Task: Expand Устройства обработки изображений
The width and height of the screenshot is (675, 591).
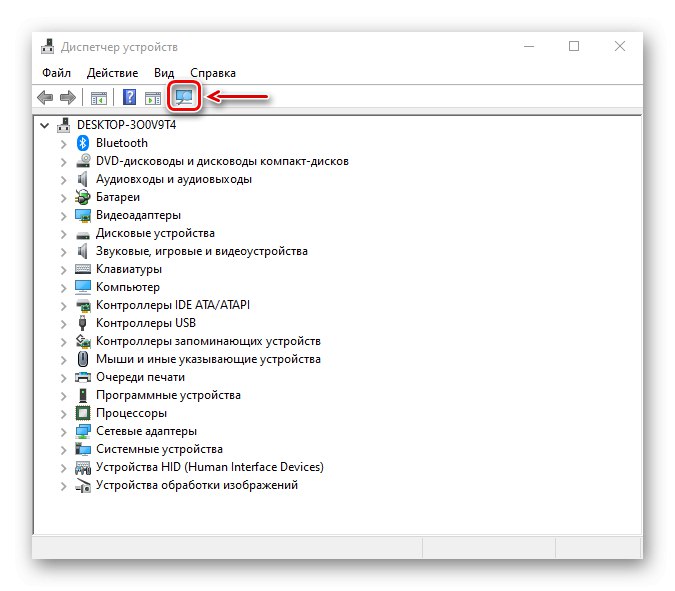Action: click(x=64, y=486)
